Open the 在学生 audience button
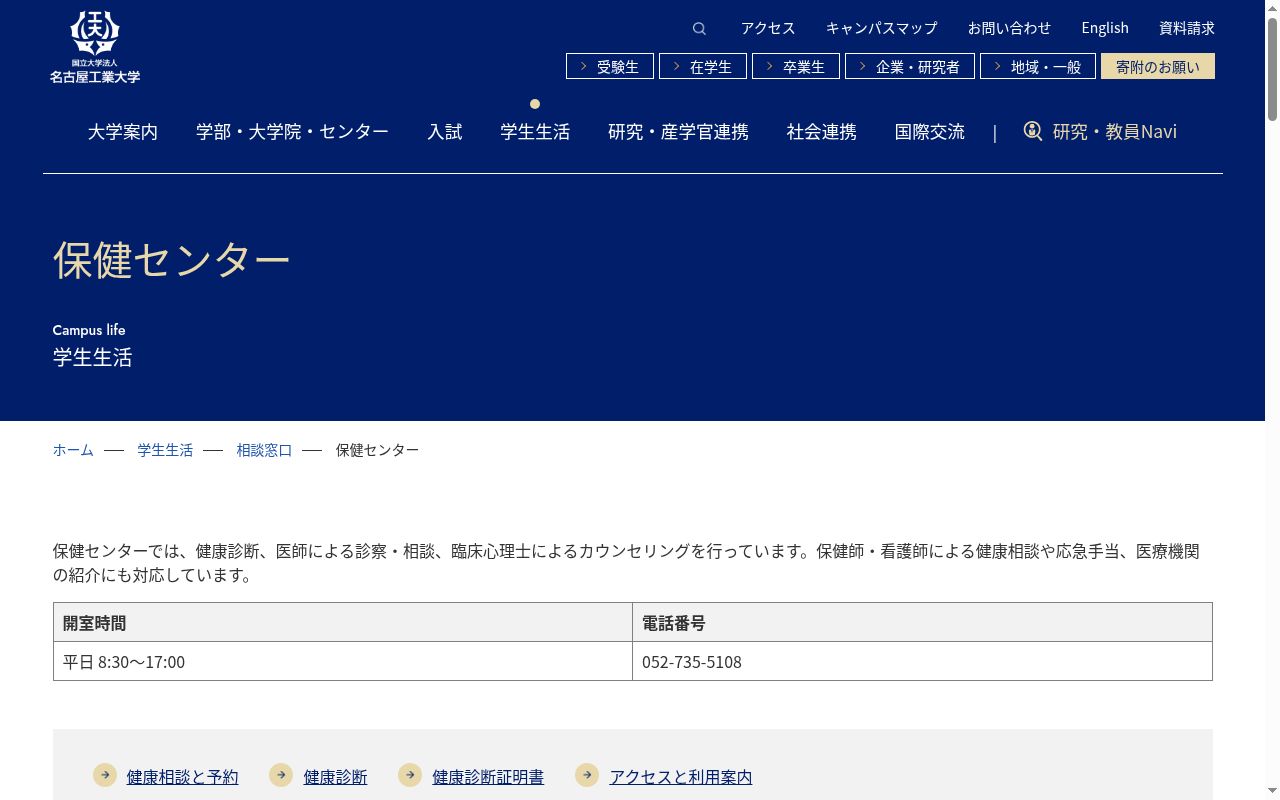 pos(703,66)
